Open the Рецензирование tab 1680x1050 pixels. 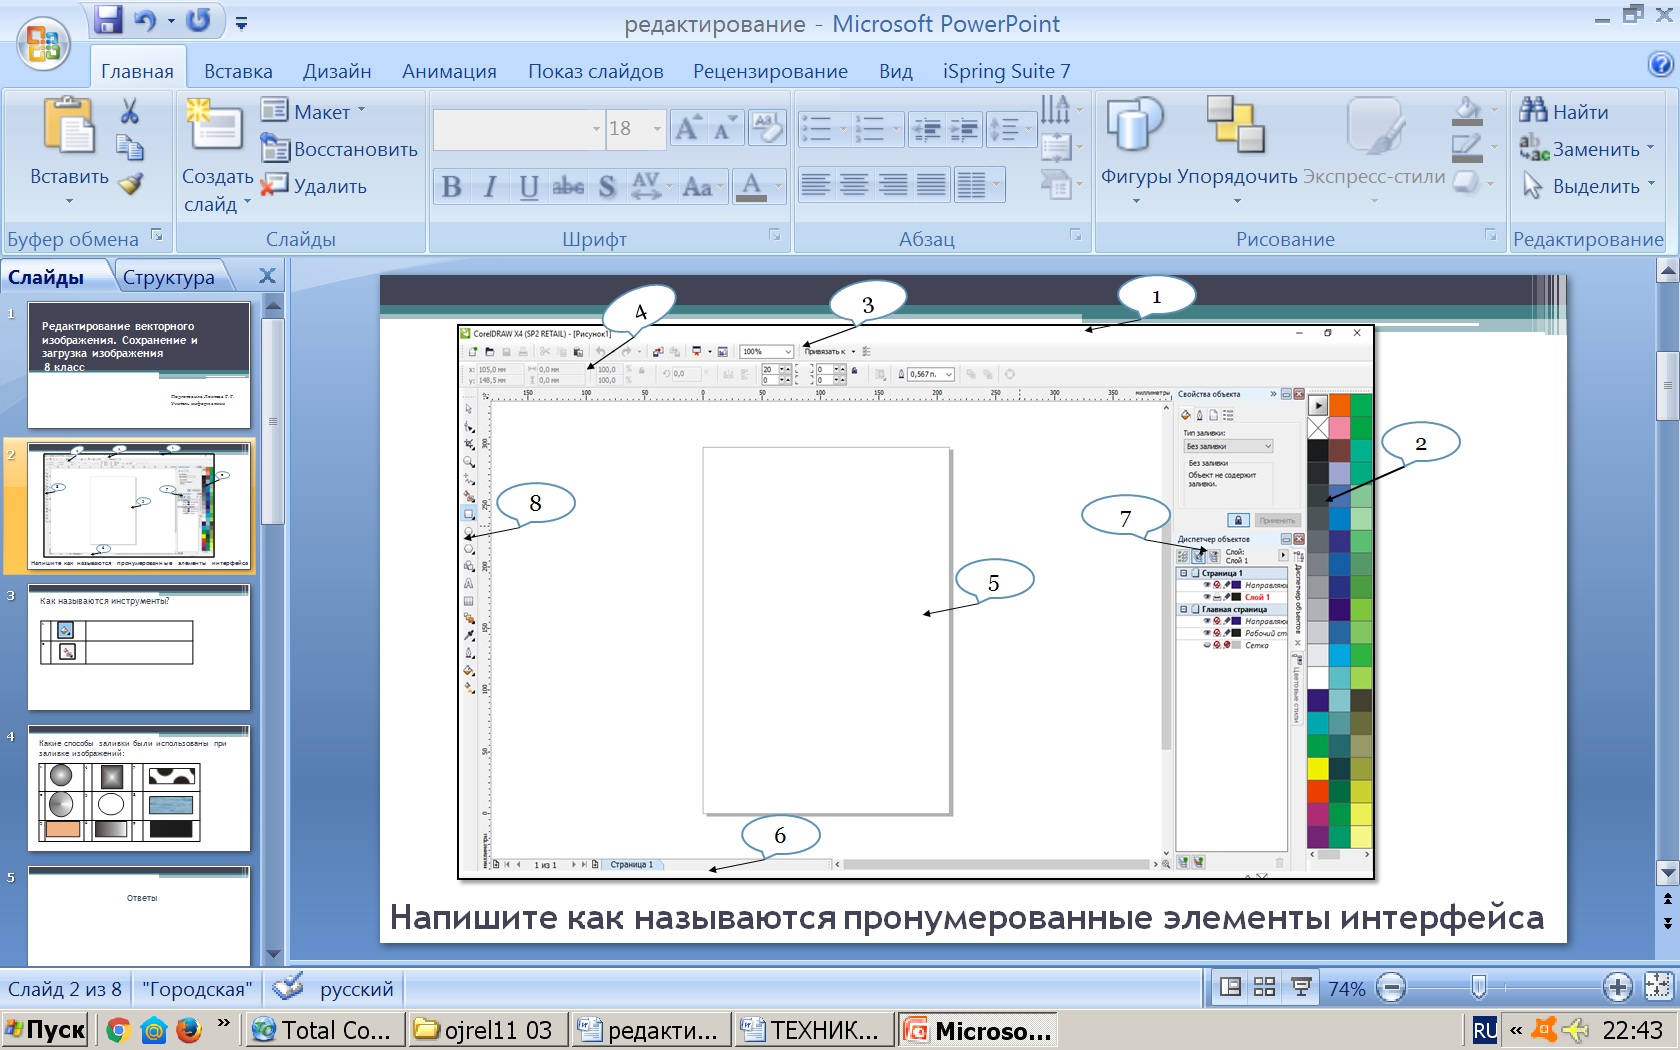tap(770, 71)
